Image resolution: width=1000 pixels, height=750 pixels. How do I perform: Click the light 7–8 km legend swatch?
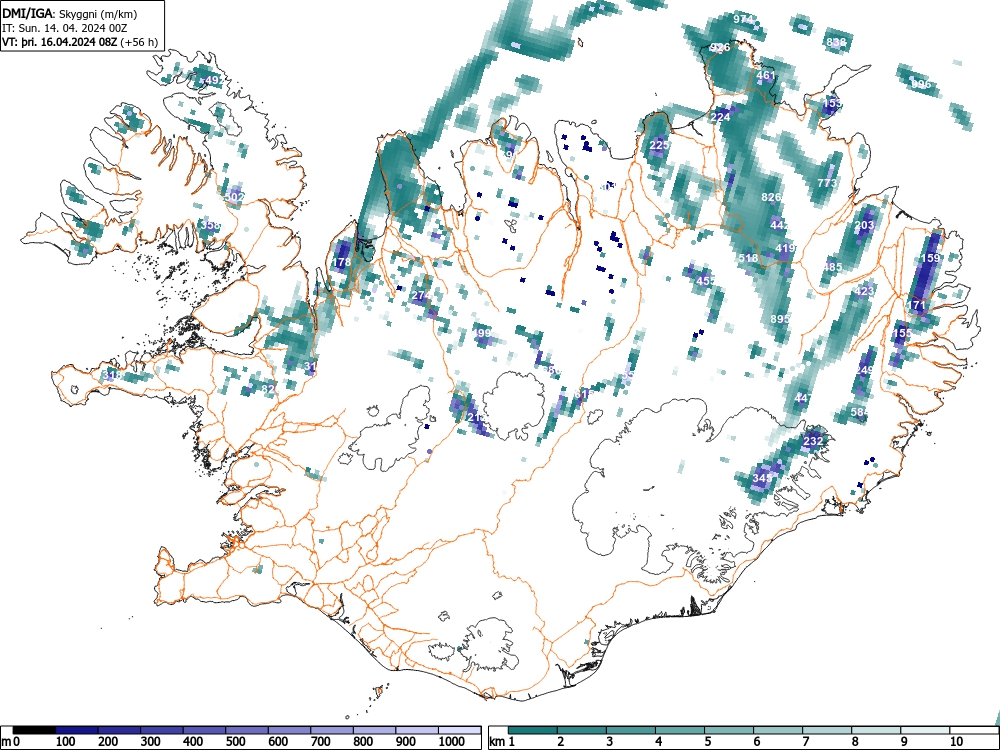pos(827,730)
